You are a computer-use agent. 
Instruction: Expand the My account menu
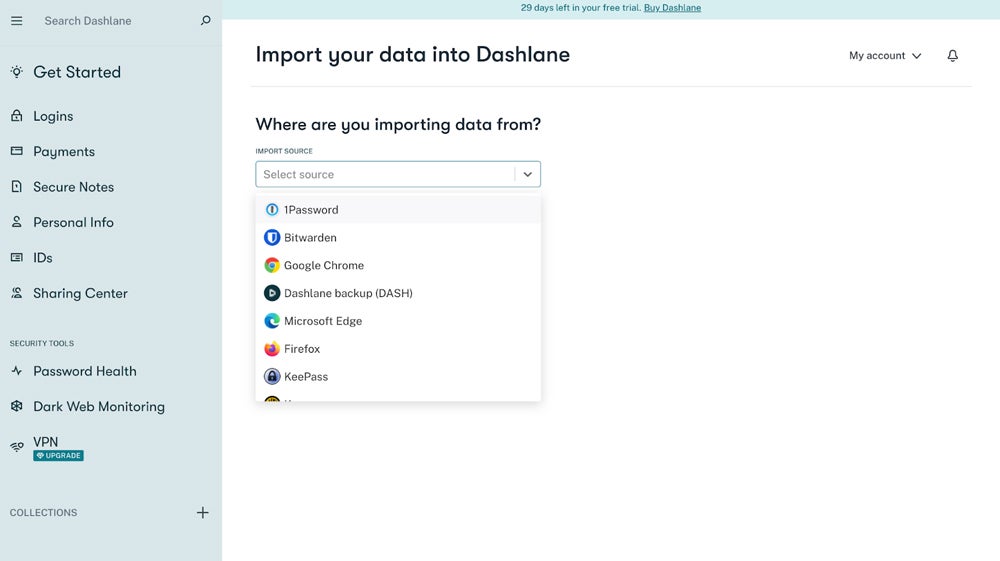pyautogui.click(x=885, y=56)
